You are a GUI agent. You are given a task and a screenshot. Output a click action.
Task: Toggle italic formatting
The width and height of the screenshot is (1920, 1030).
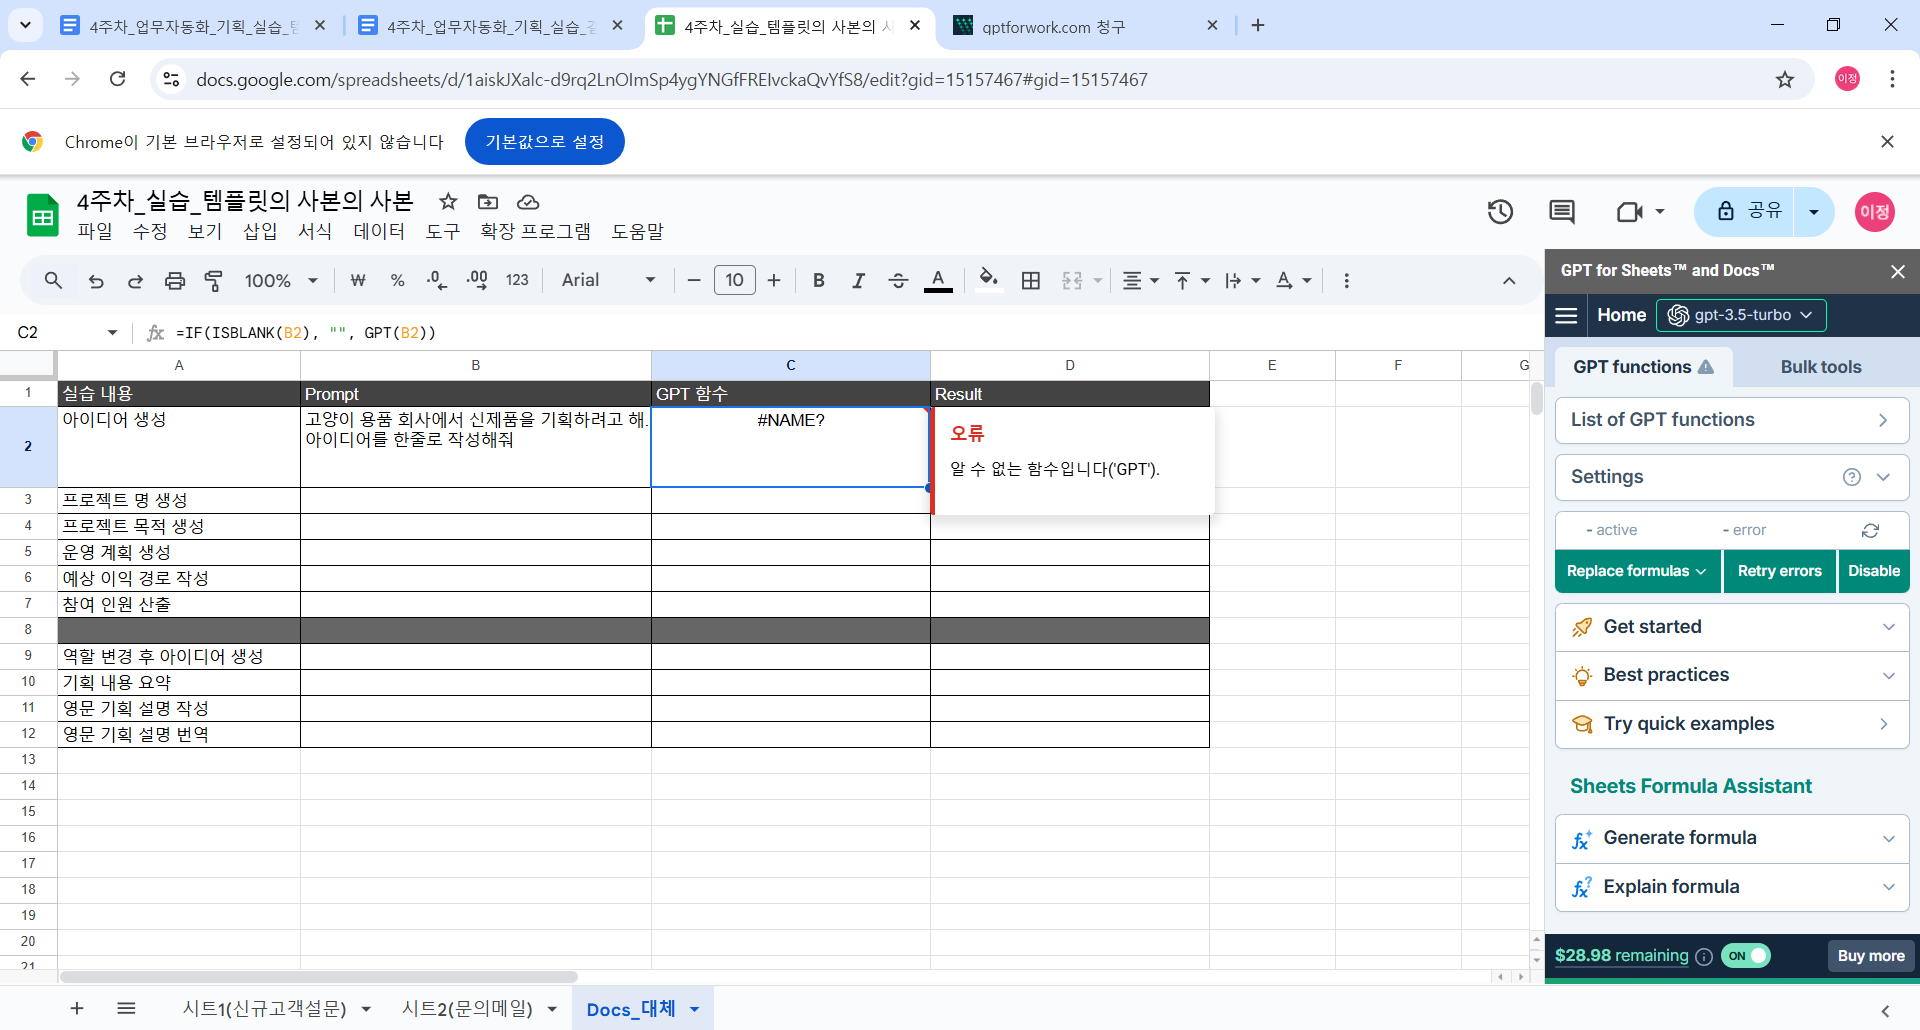coord(858,281)
